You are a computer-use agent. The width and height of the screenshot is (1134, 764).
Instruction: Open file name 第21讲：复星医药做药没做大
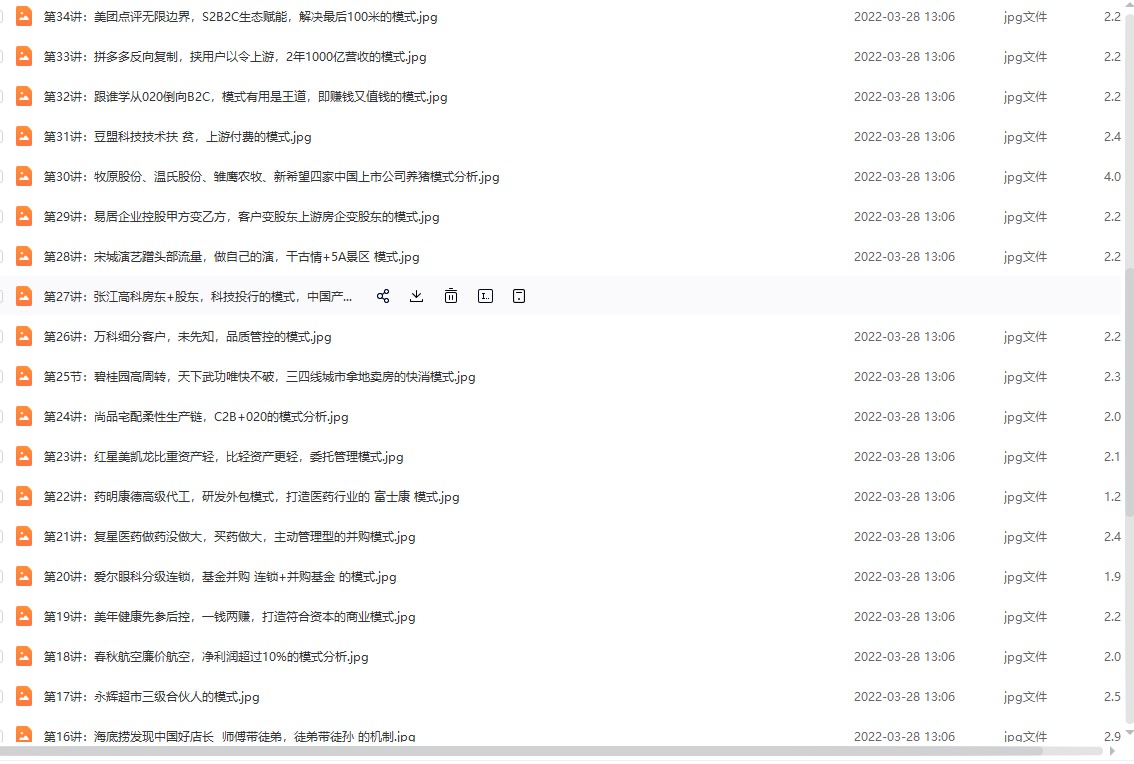(x=229, y=537)
